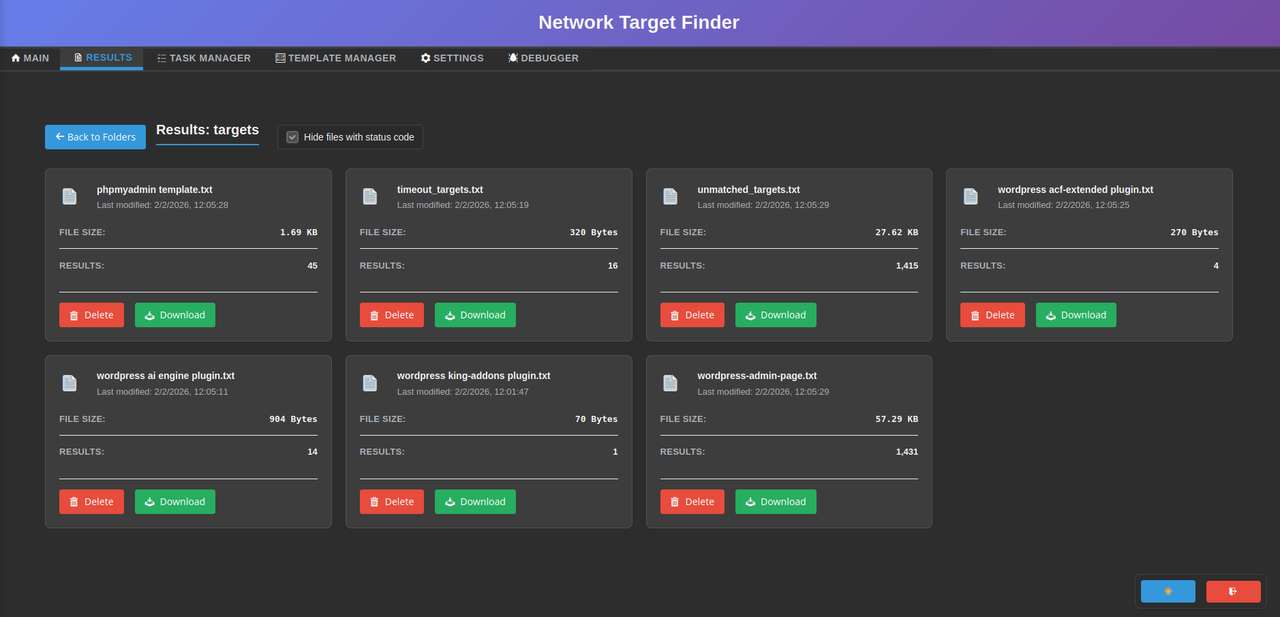Download timeout_targets.txt file
Viewport: 1280px width, 617px height.
tap(475, 315)
